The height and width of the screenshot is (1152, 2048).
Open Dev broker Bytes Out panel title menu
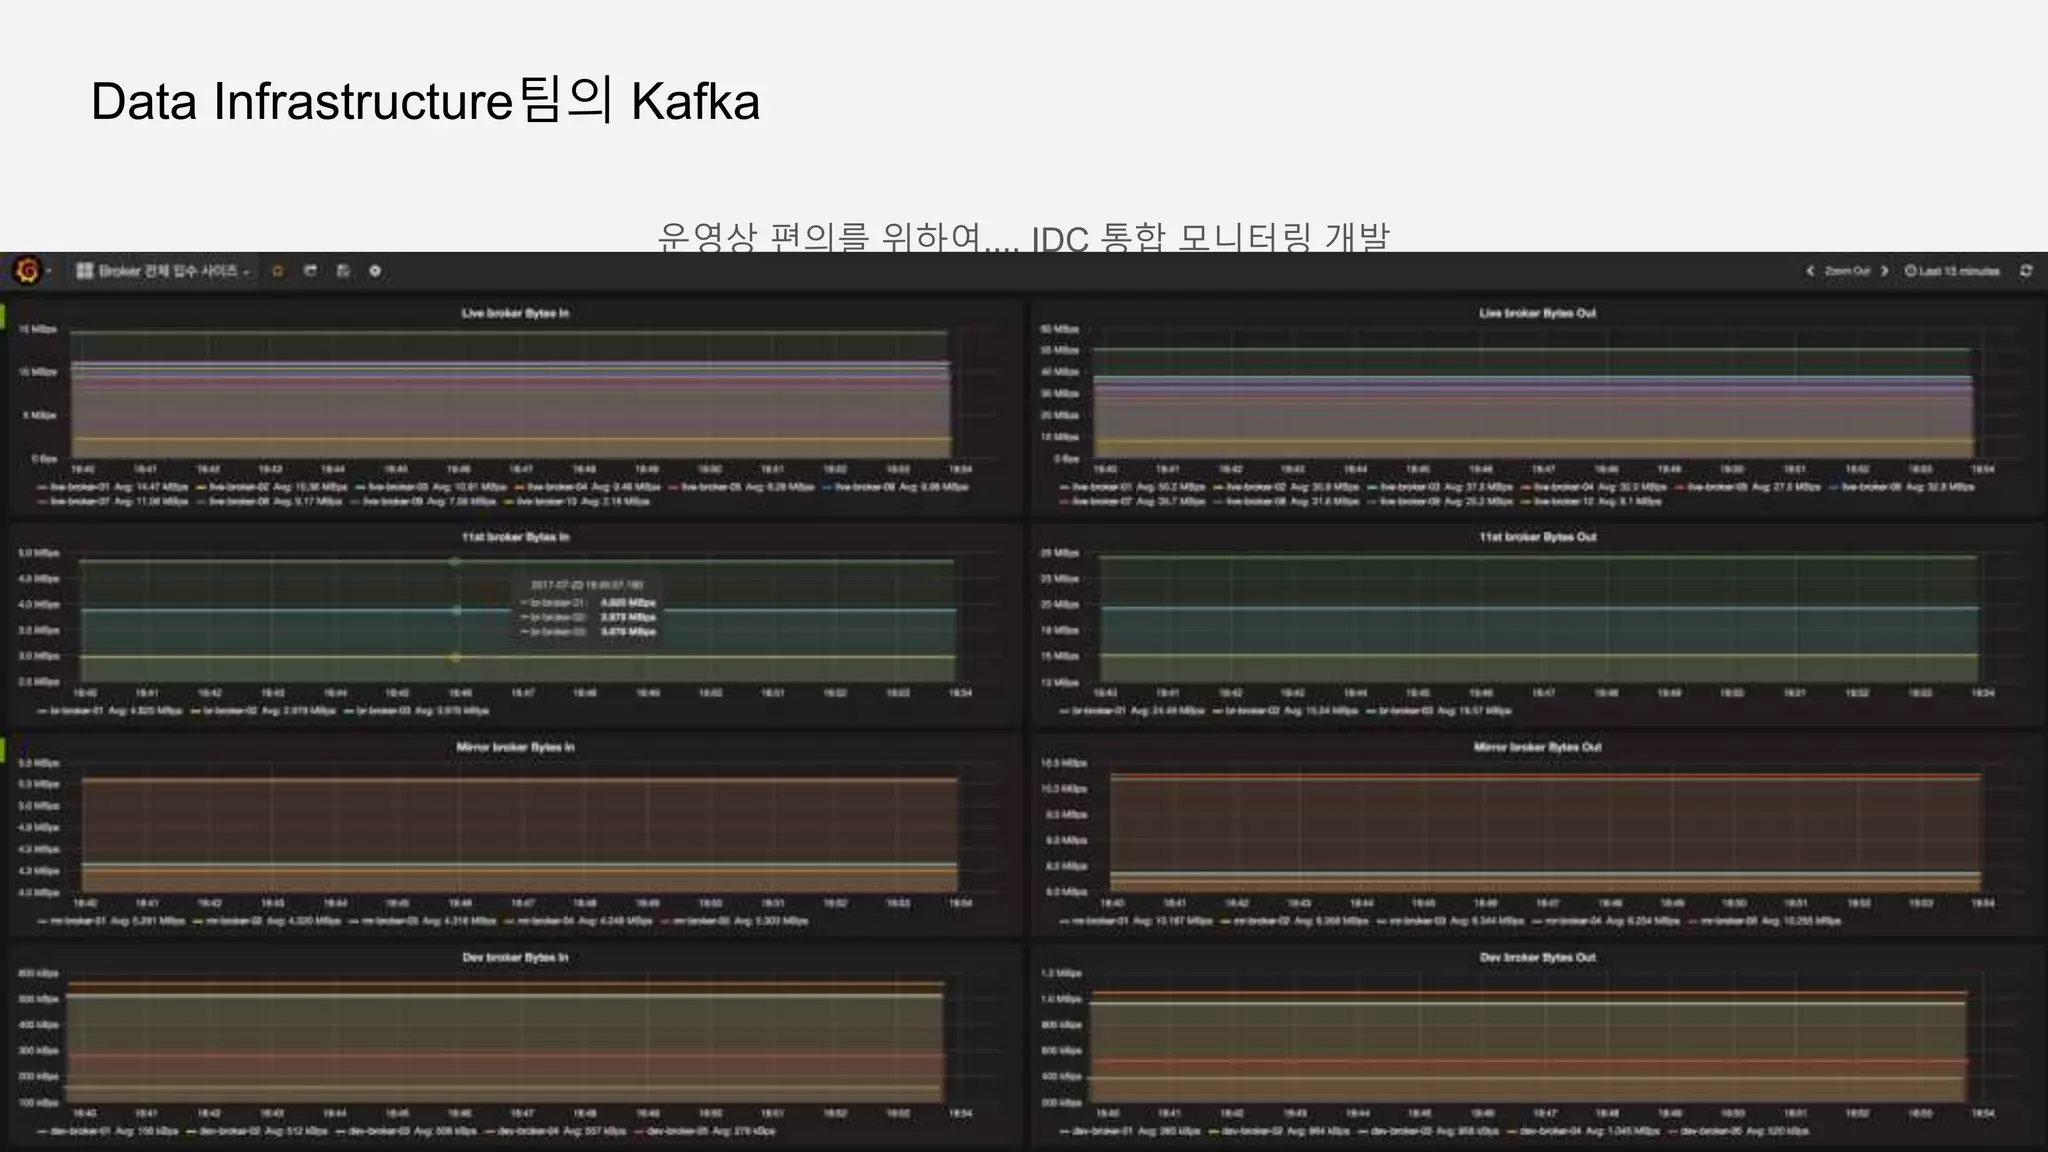point(1537,957)
